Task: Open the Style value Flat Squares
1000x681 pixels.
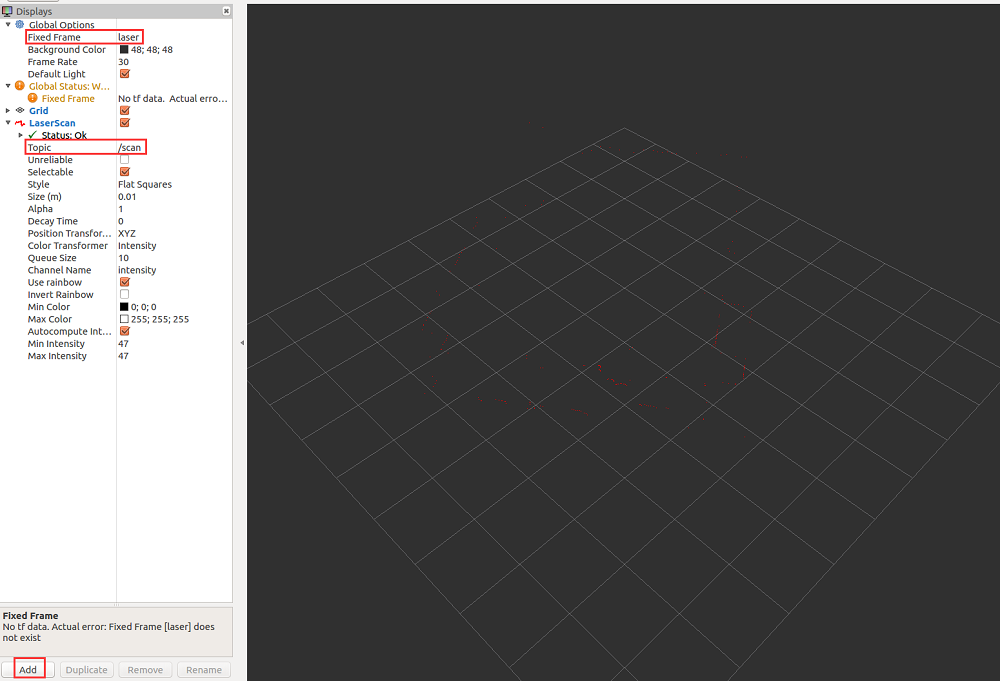Action: (145, 184)
